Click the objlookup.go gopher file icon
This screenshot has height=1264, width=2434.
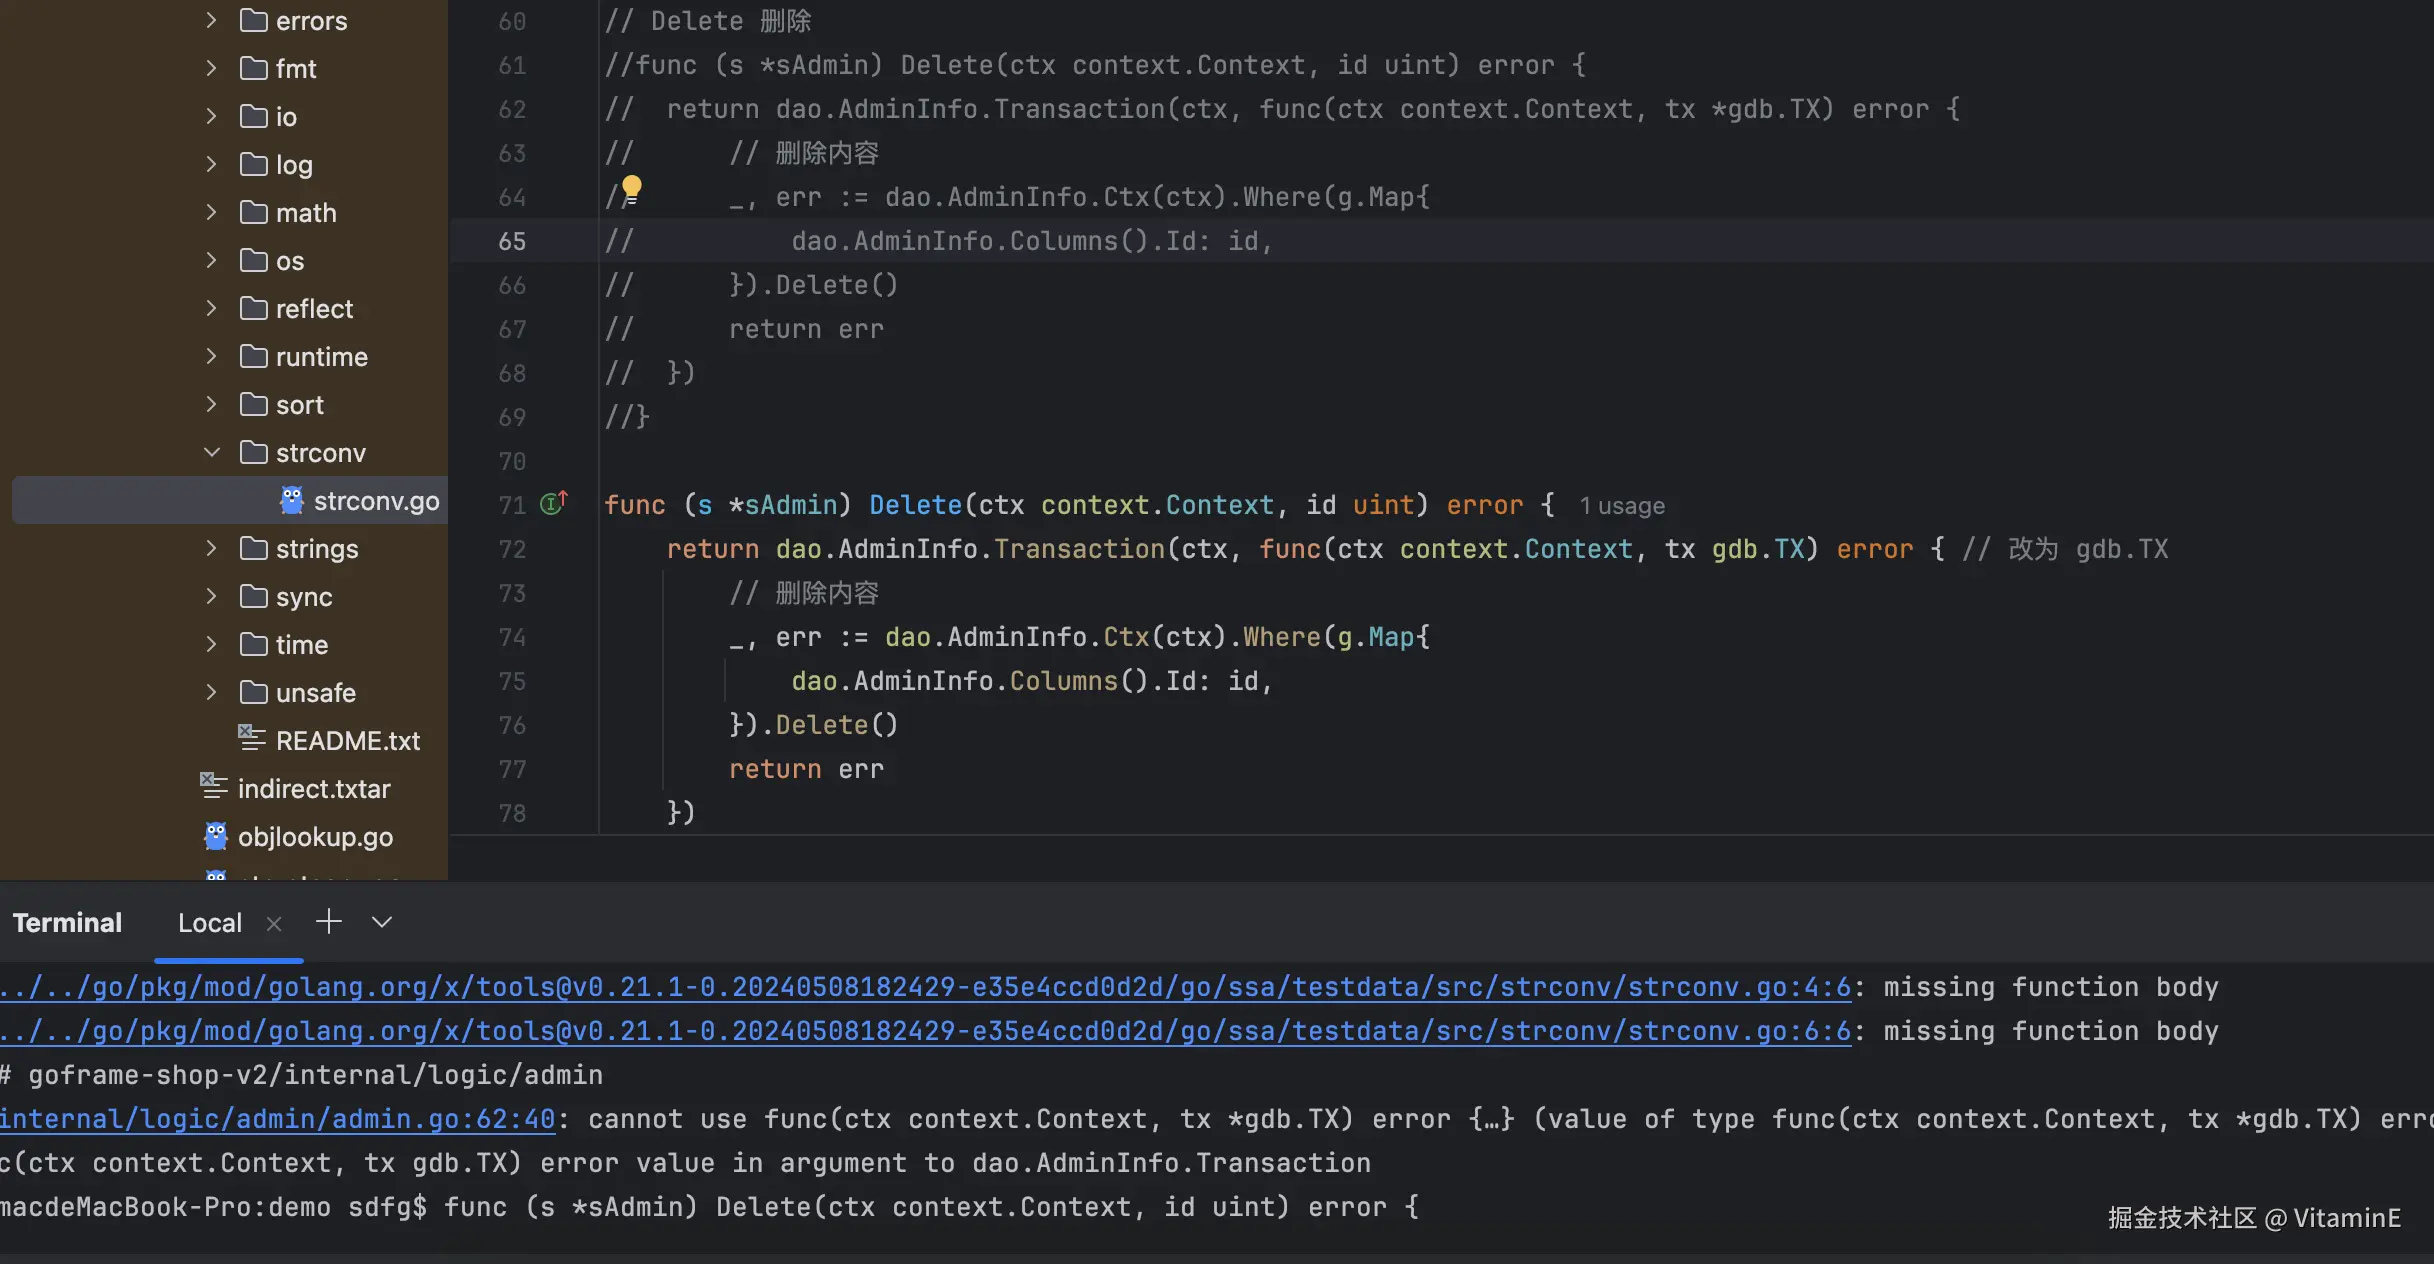[x=216, y=836]
